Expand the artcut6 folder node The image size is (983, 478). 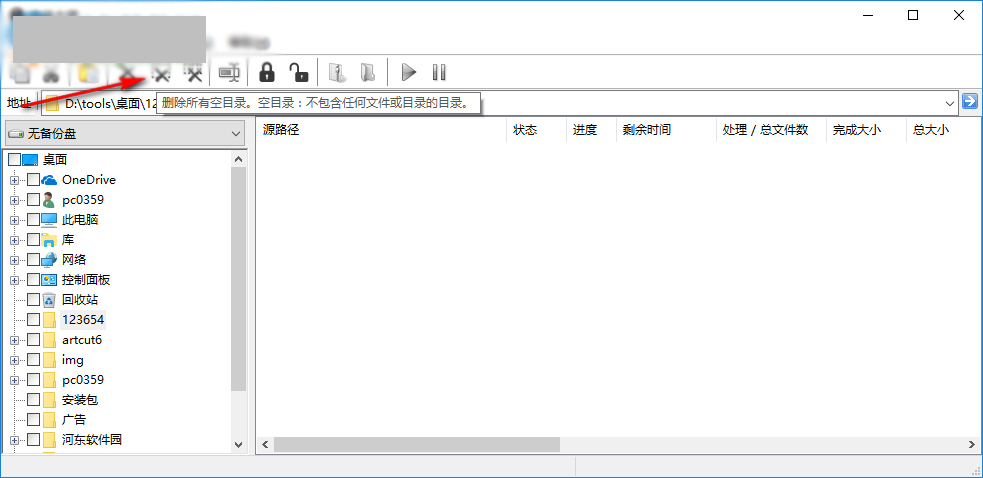14,341
